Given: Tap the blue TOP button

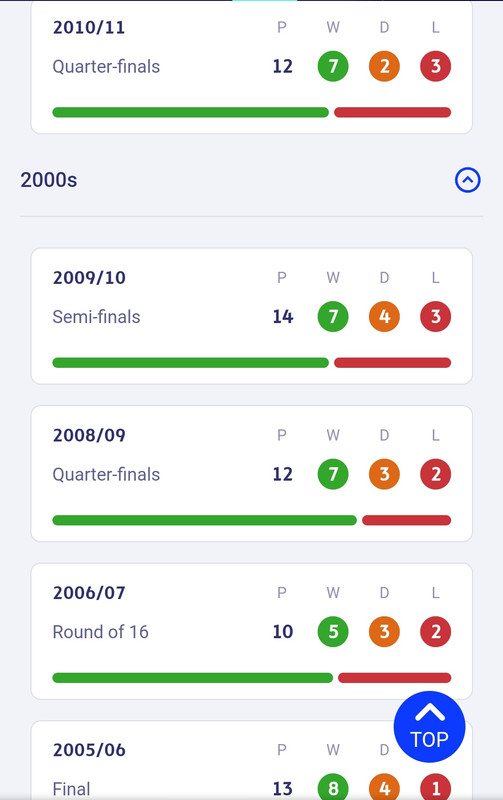Looking at the screenshot, I should coord(430,727).
